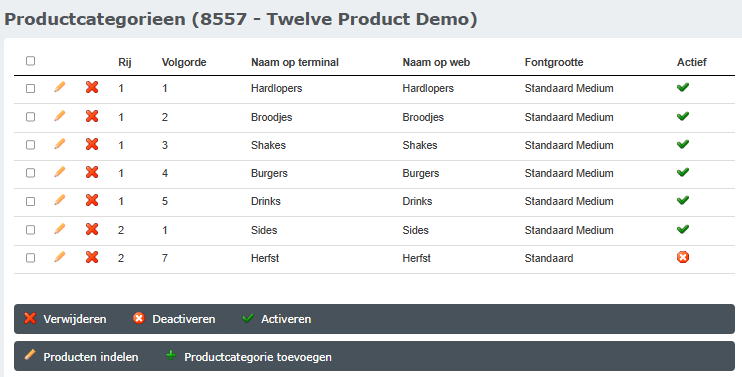Click the inactive status icon for Herfst

pos(683,257)
